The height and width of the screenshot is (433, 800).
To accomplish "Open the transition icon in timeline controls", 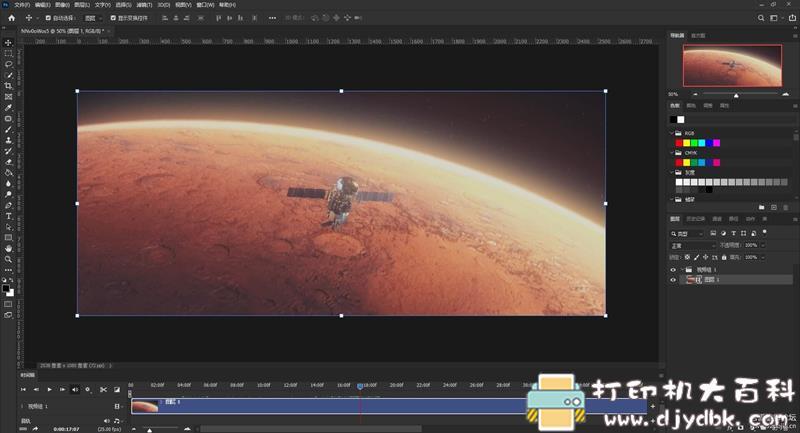I will pos(117,390).
